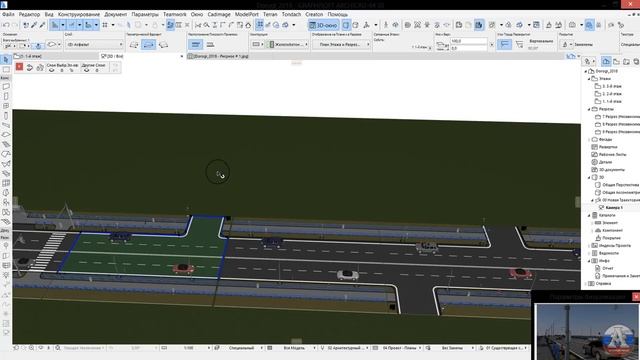Click the grid snap icon
This screenshot has width=640, height=360.
coord(105,25)
